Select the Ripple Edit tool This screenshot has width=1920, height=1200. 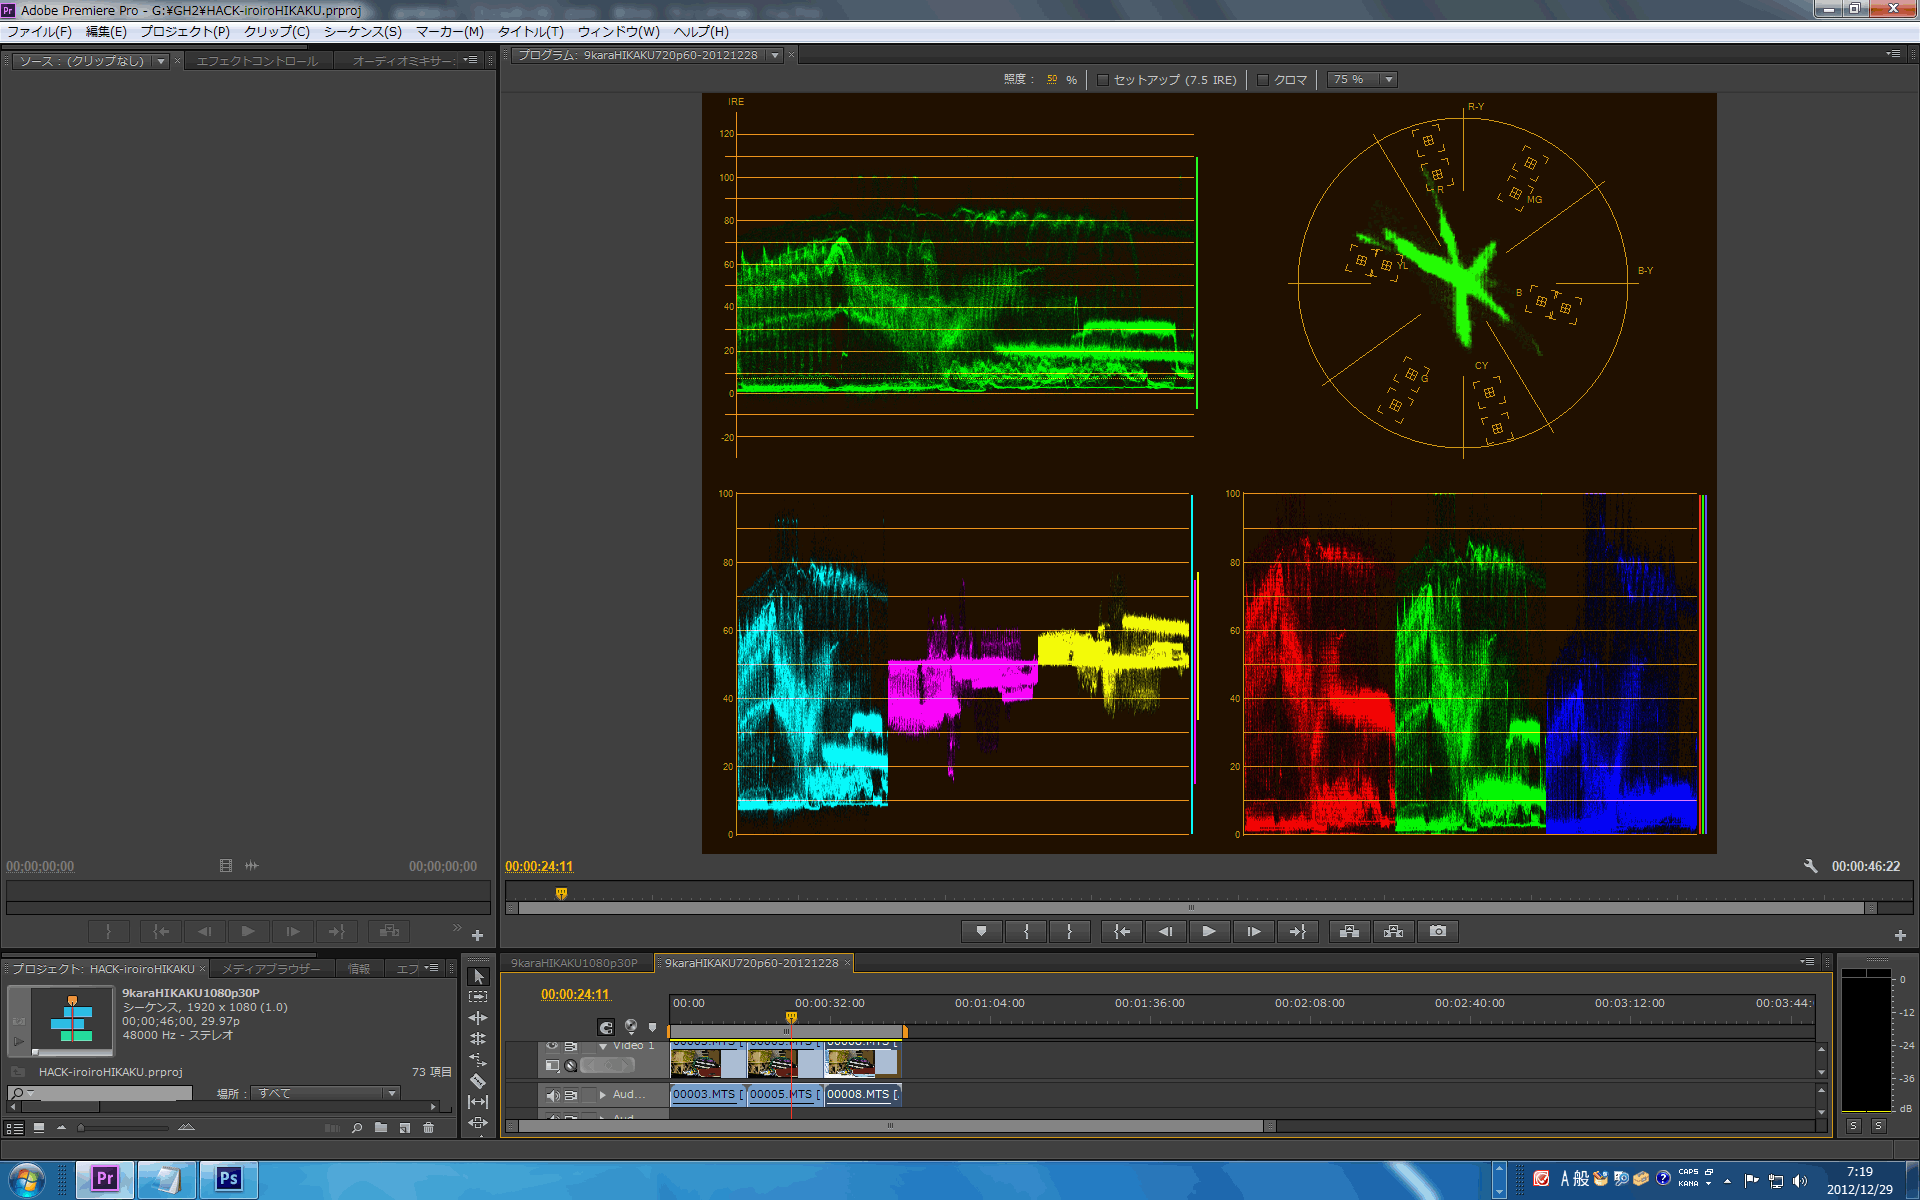pyautogui.click(x=478, y=1018)
